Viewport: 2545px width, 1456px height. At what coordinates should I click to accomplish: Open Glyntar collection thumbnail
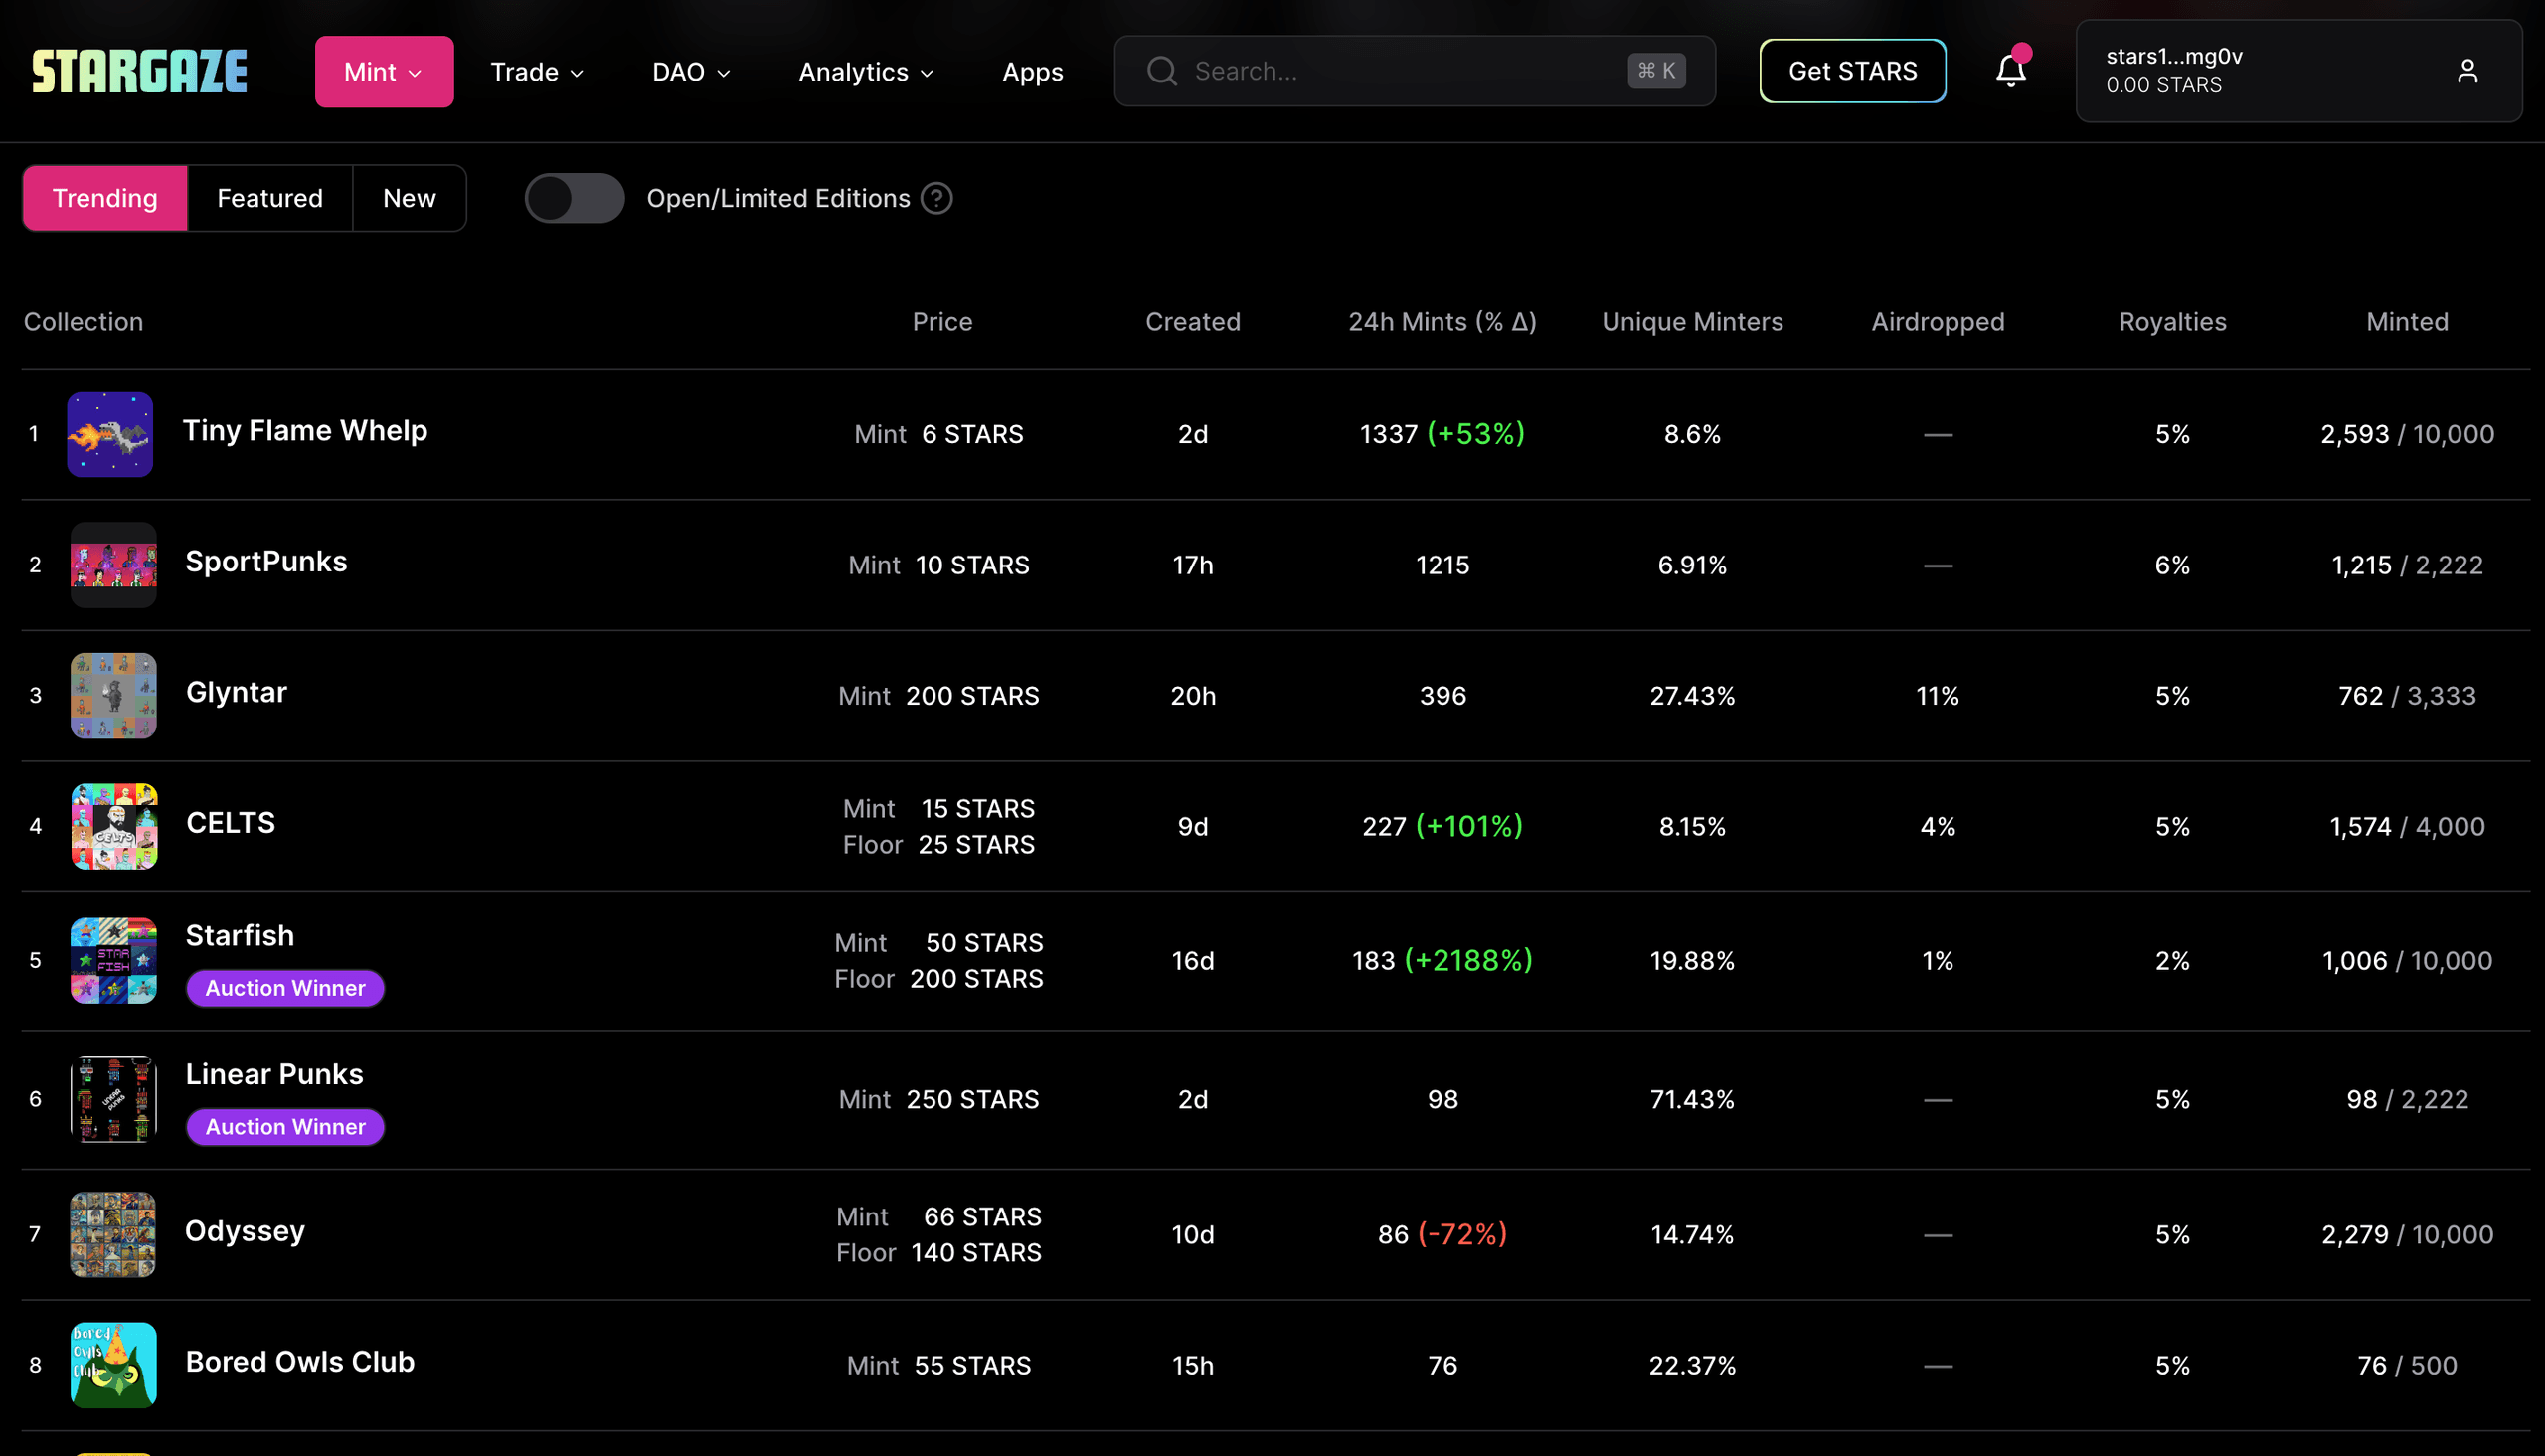click(113, 696)
